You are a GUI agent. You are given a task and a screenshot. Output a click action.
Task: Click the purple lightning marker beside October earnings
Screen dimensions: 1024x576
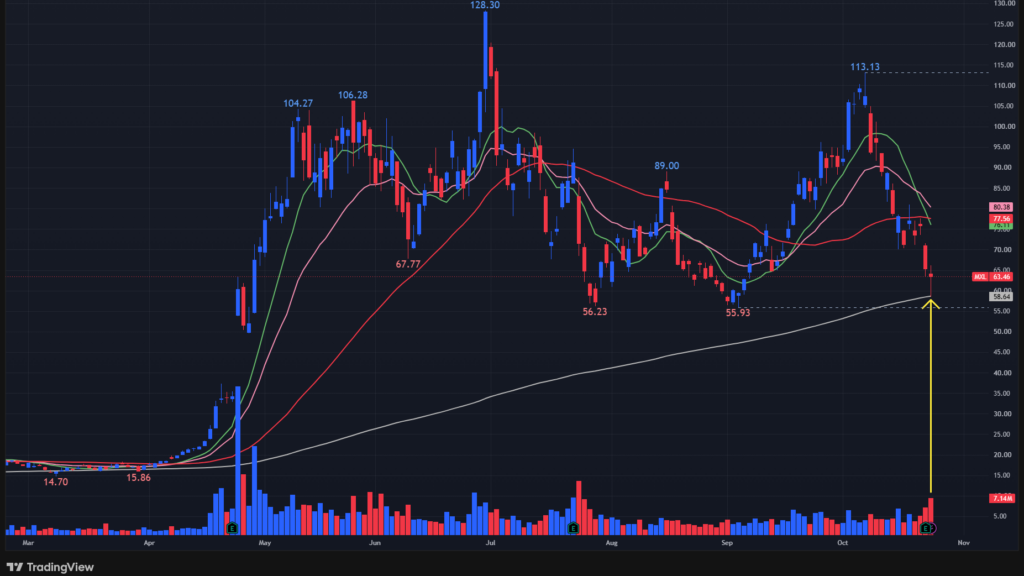point(933,528)
